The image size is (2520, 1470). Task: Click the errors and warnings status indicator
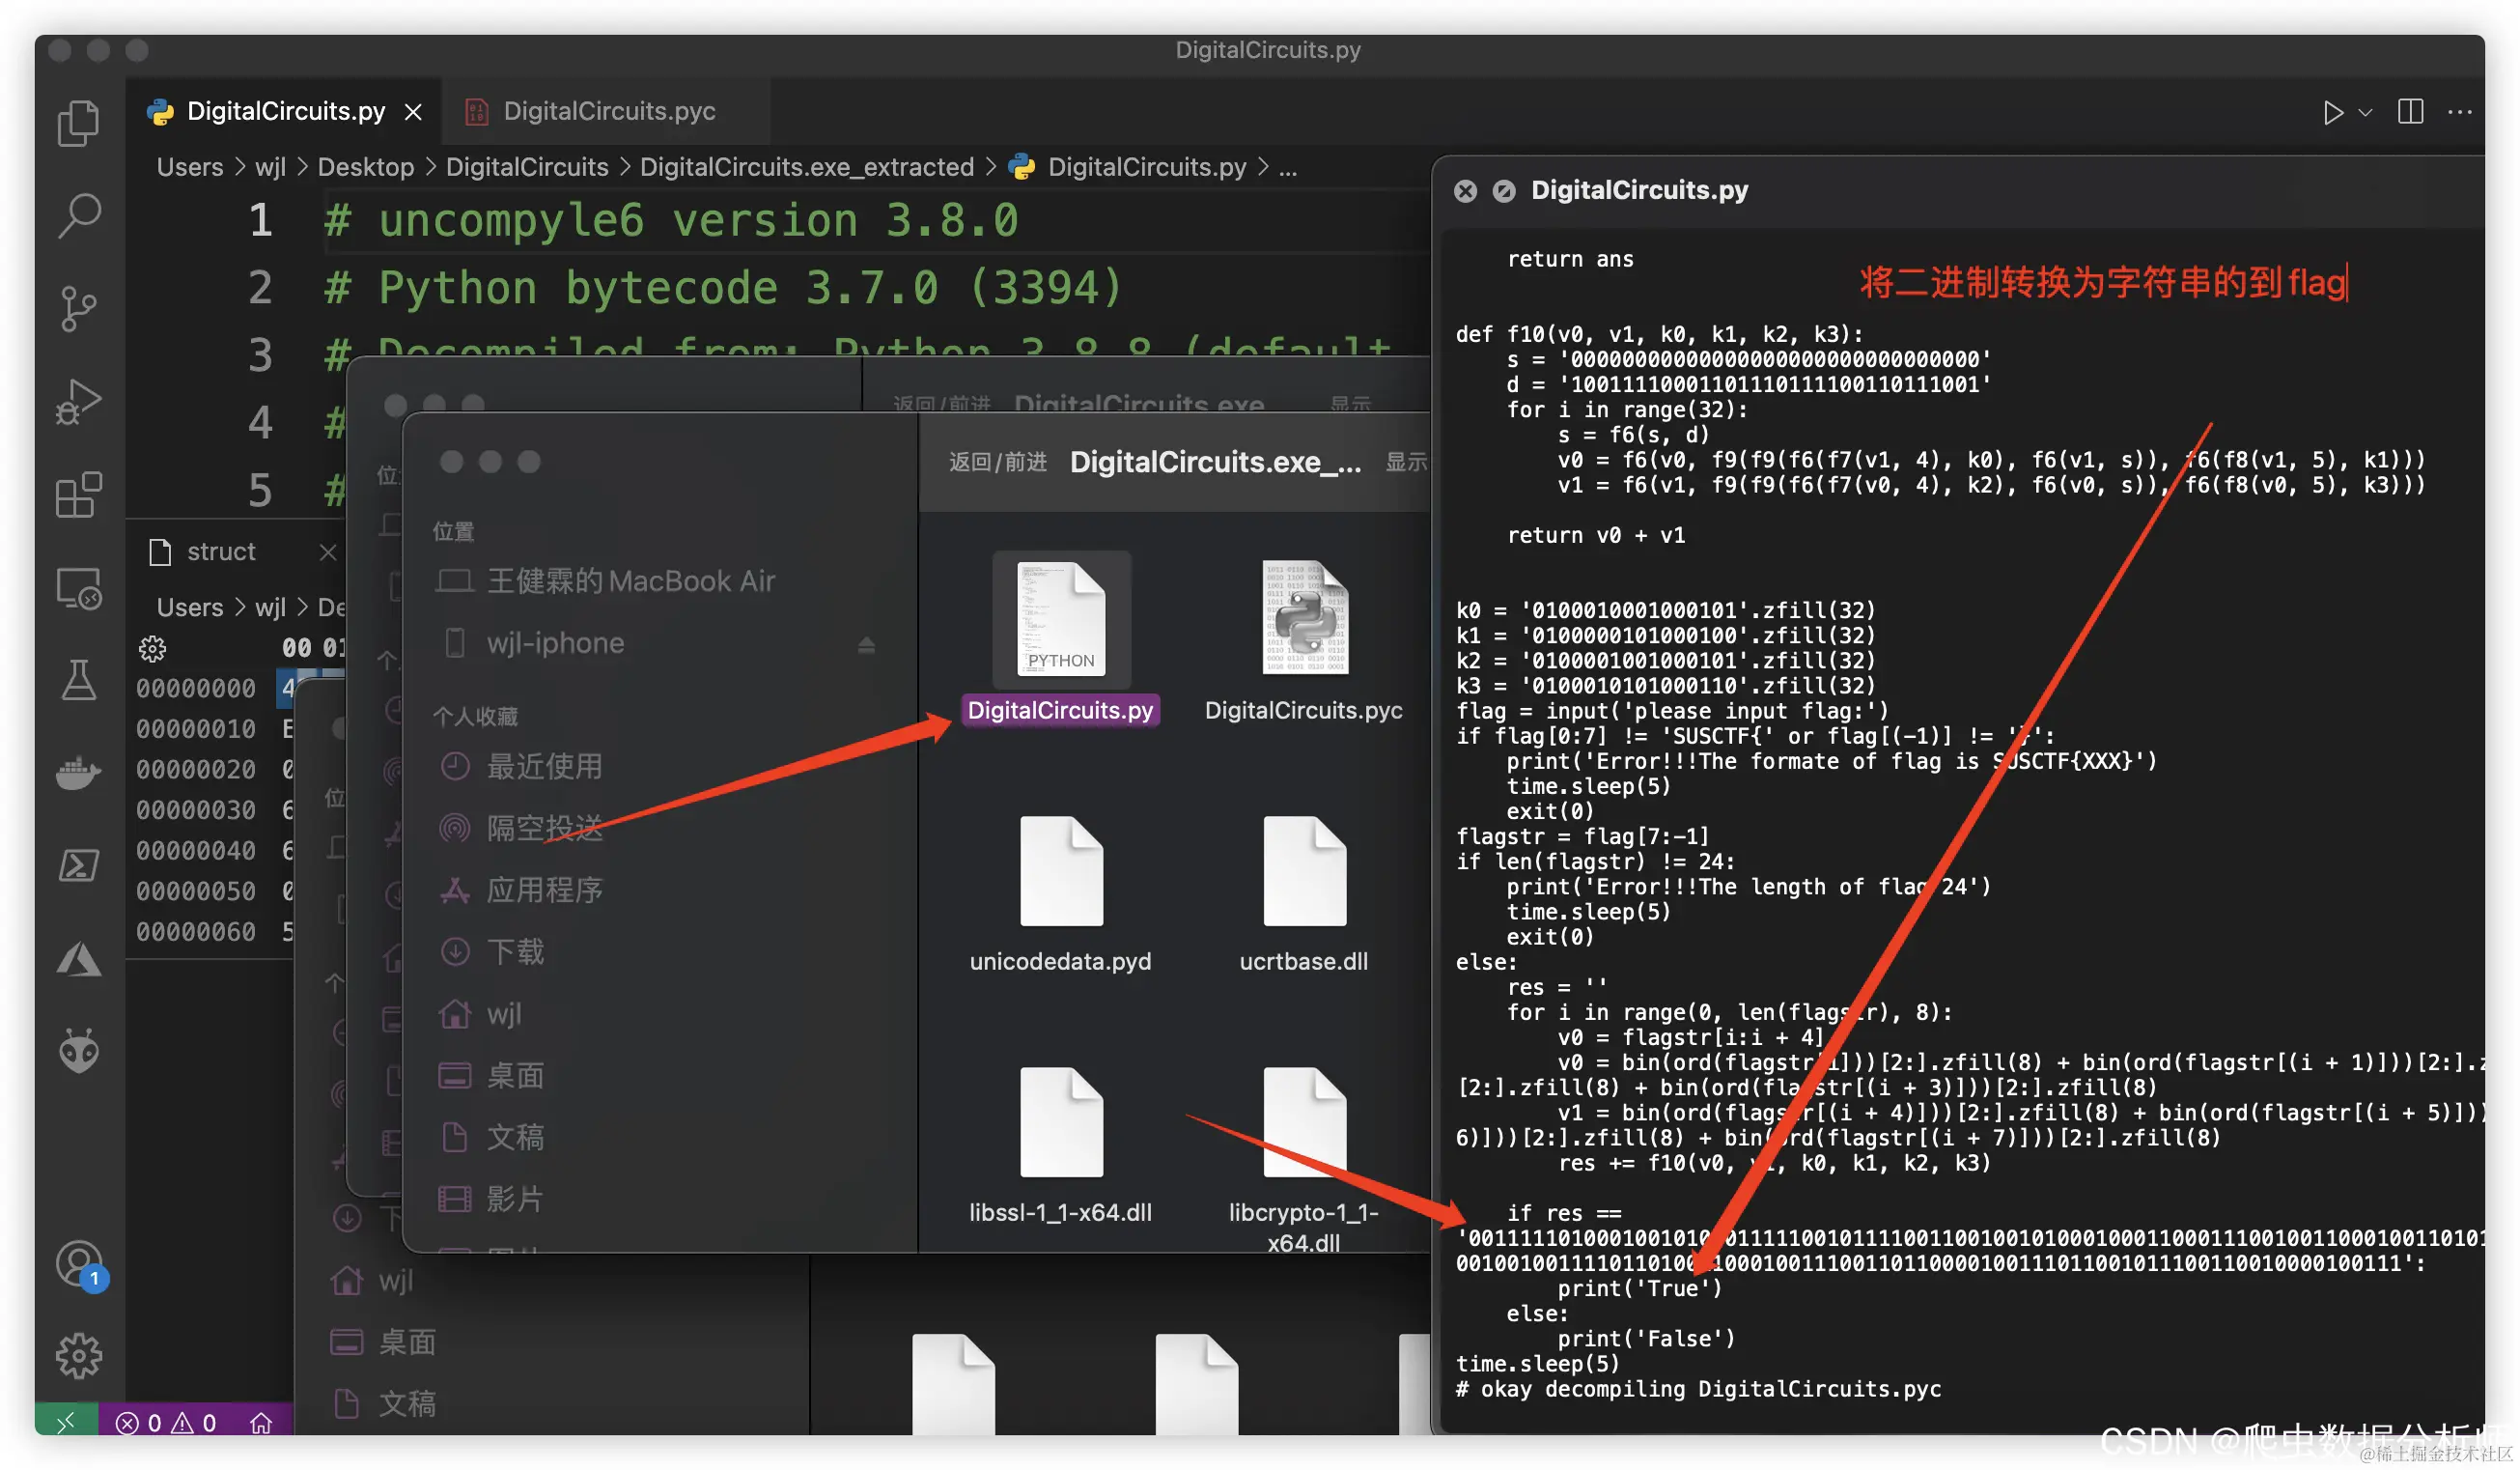pos(166,1422)
